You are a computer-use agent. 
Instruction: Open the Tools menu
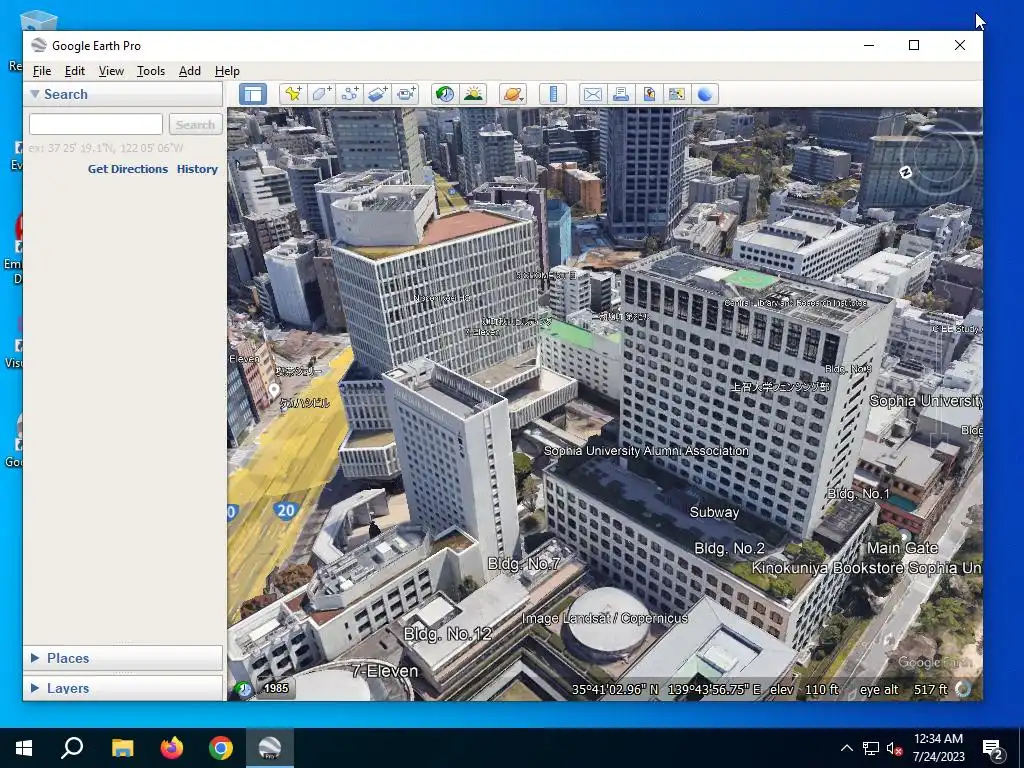click(151, 71)
